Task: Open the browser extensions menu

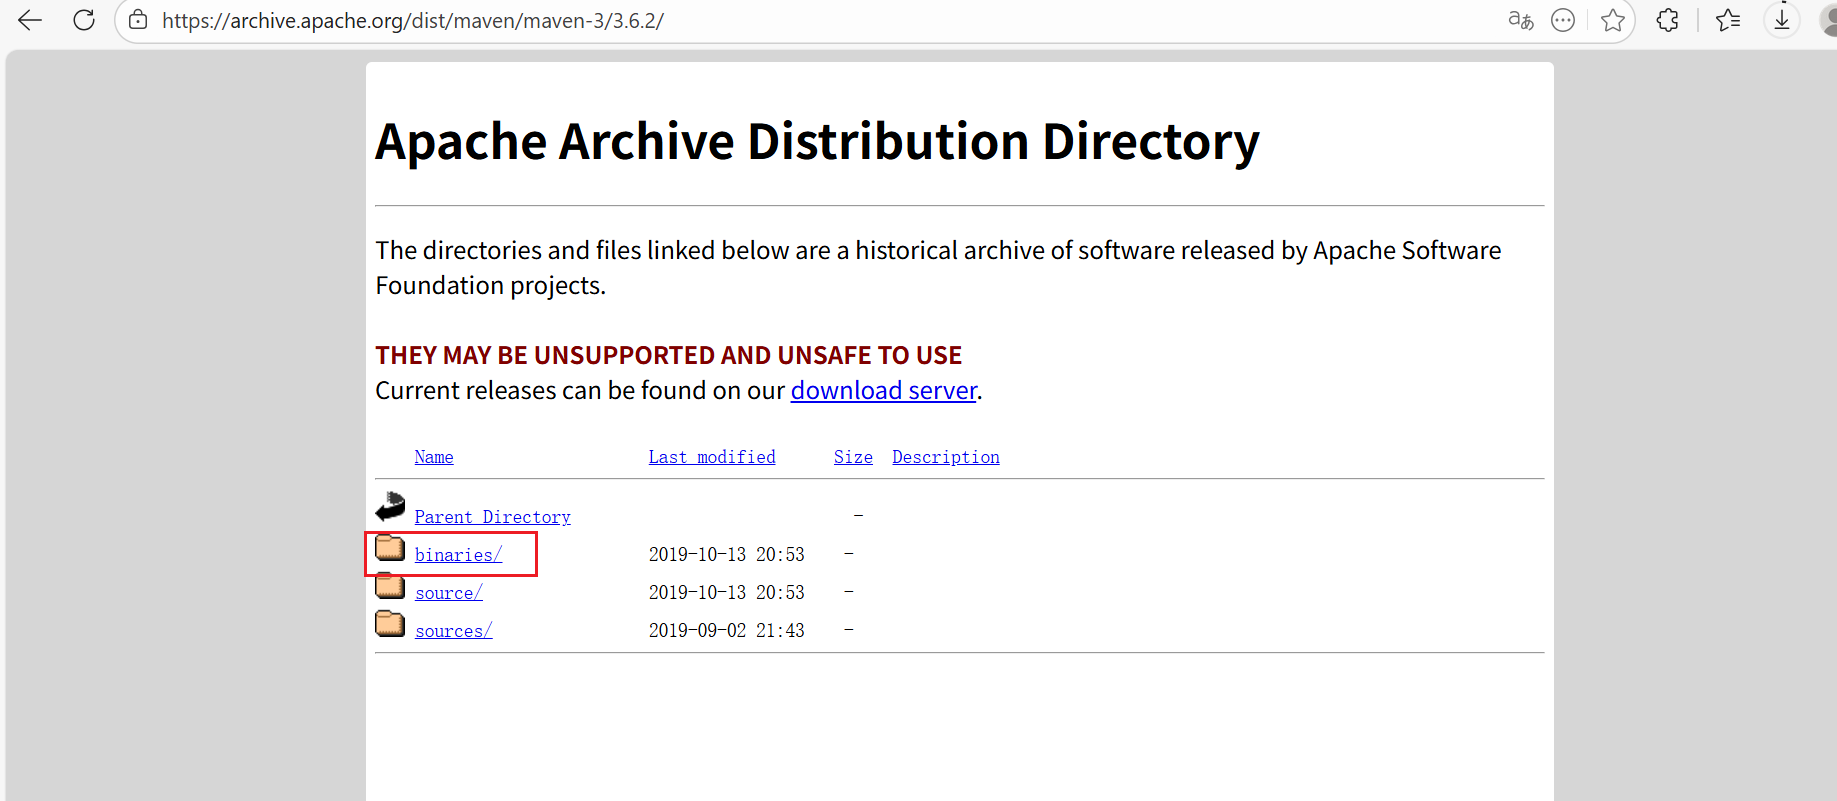Action: coord(1668,20)
